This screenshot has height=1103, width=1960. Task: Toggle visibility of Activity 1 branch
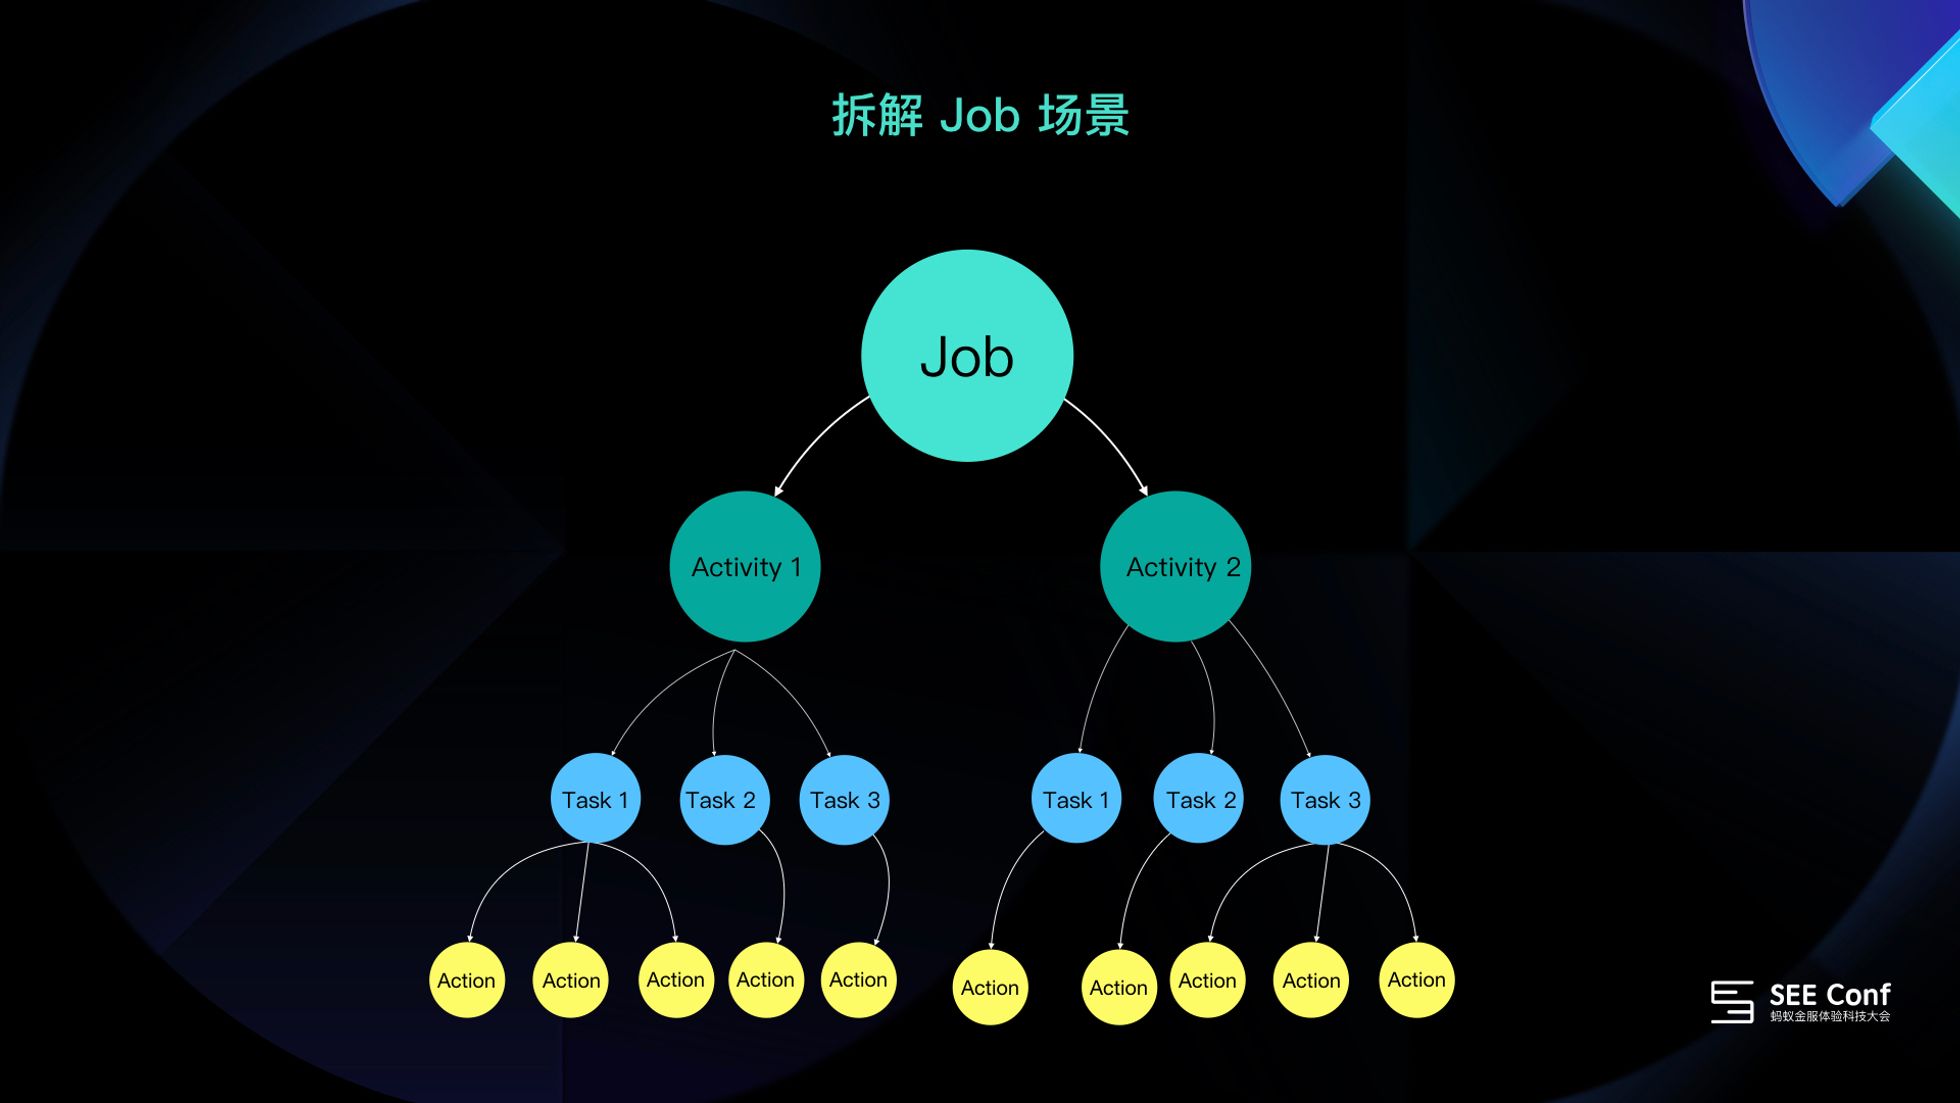748,564
